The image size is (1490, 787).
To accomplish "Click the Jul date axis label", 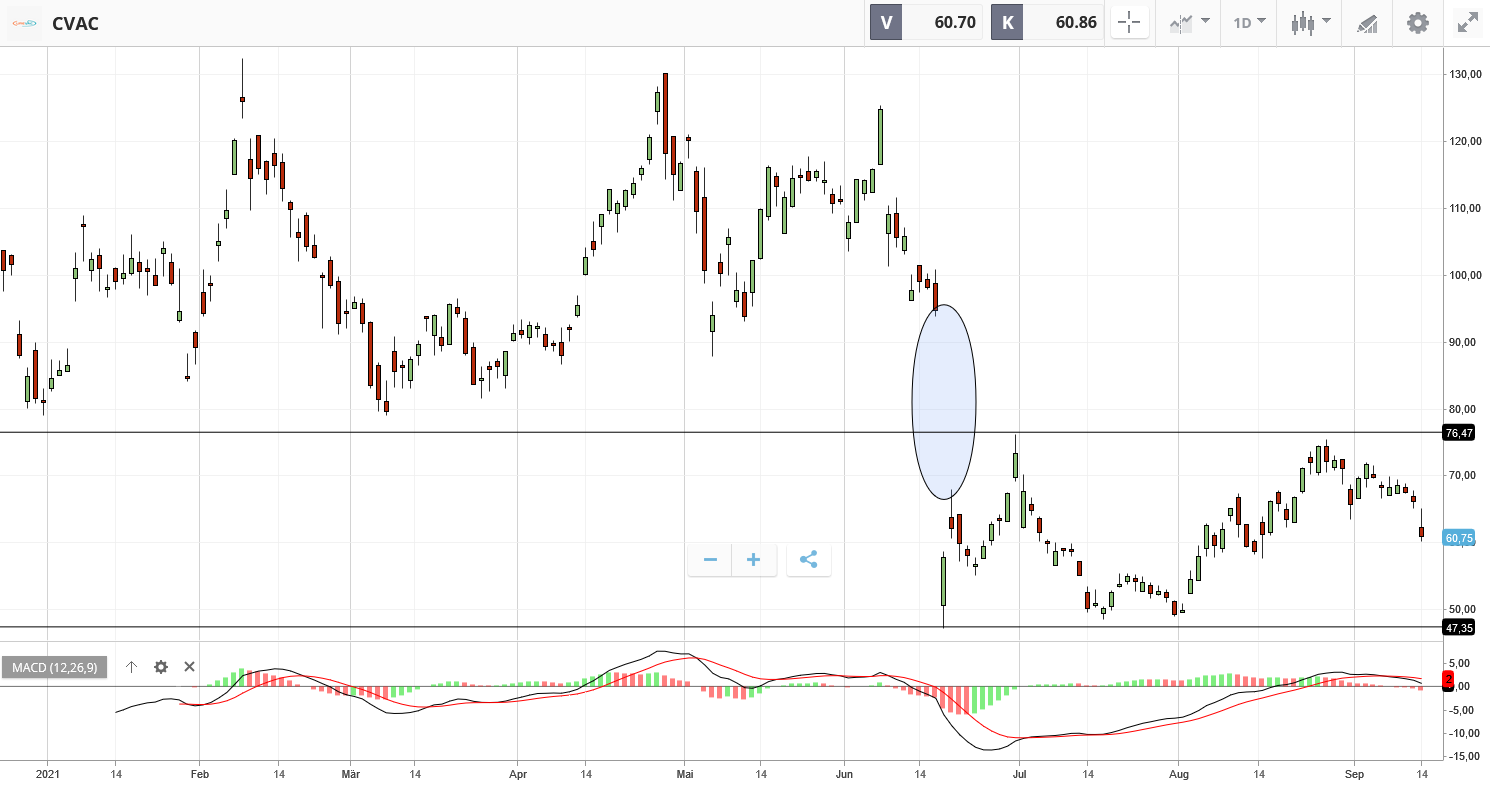I will (x=1019, y=774).
